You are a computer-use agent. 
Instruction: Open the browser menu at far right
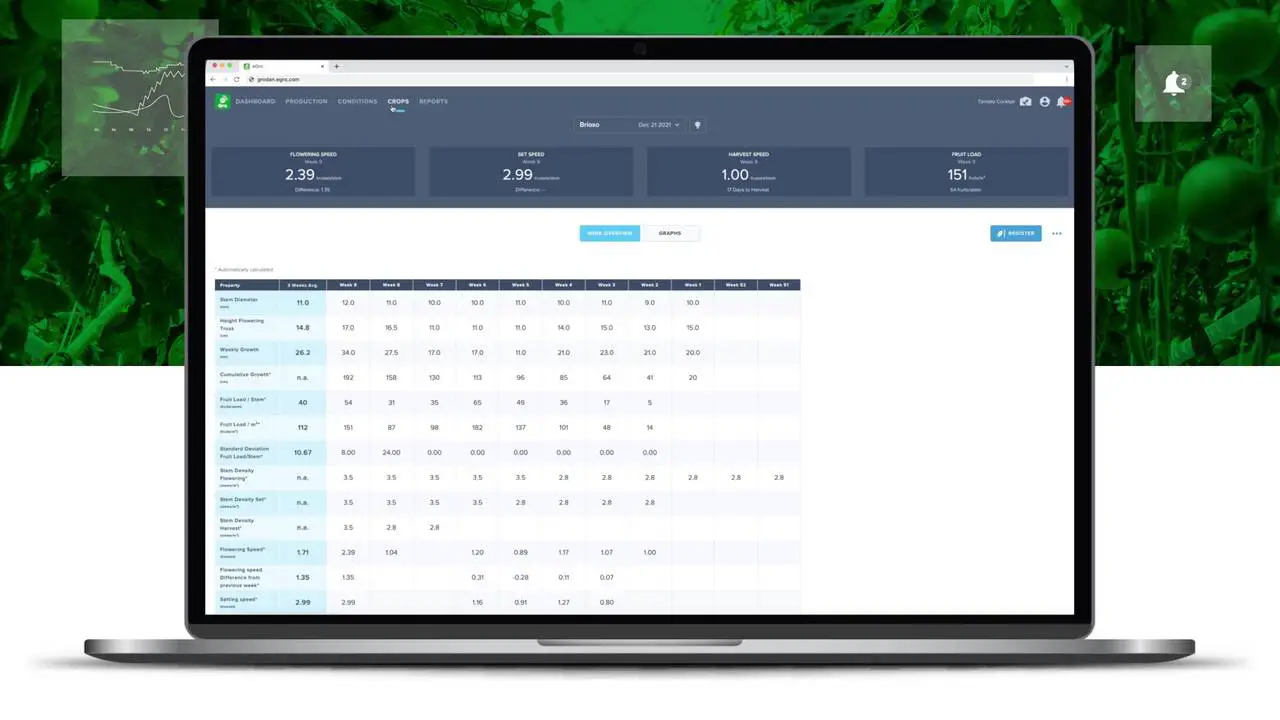point(1066,79)
